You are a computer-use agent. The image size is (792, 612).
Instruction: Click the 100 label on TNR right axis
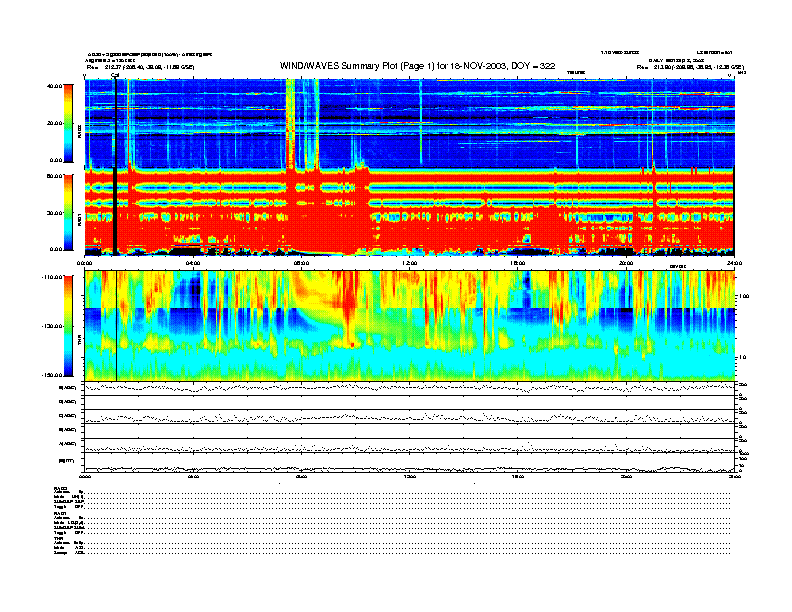point(744,296)
